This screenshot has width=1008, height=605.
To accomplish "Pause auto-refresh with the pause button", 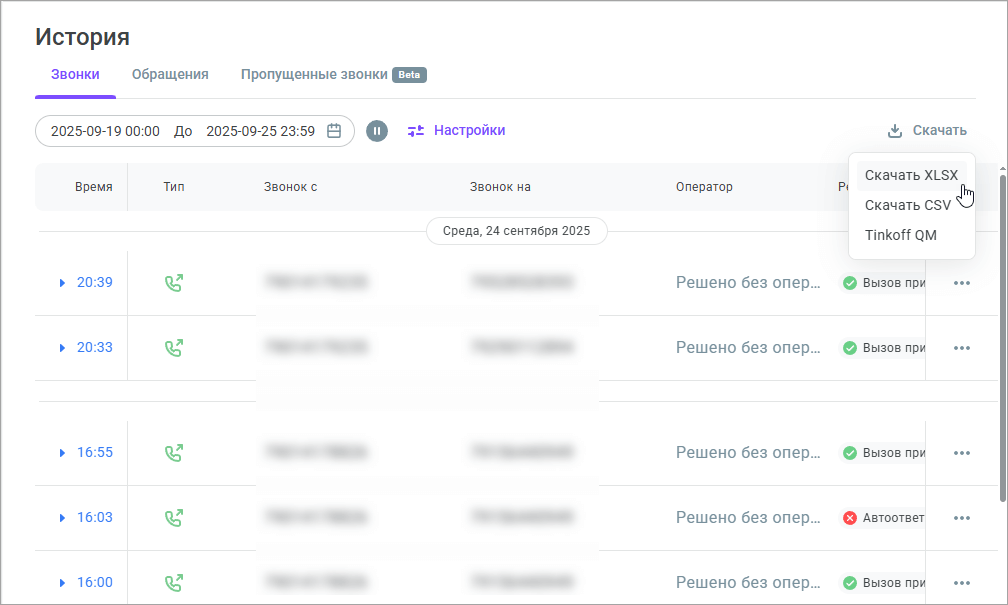I will click(377, 131).
